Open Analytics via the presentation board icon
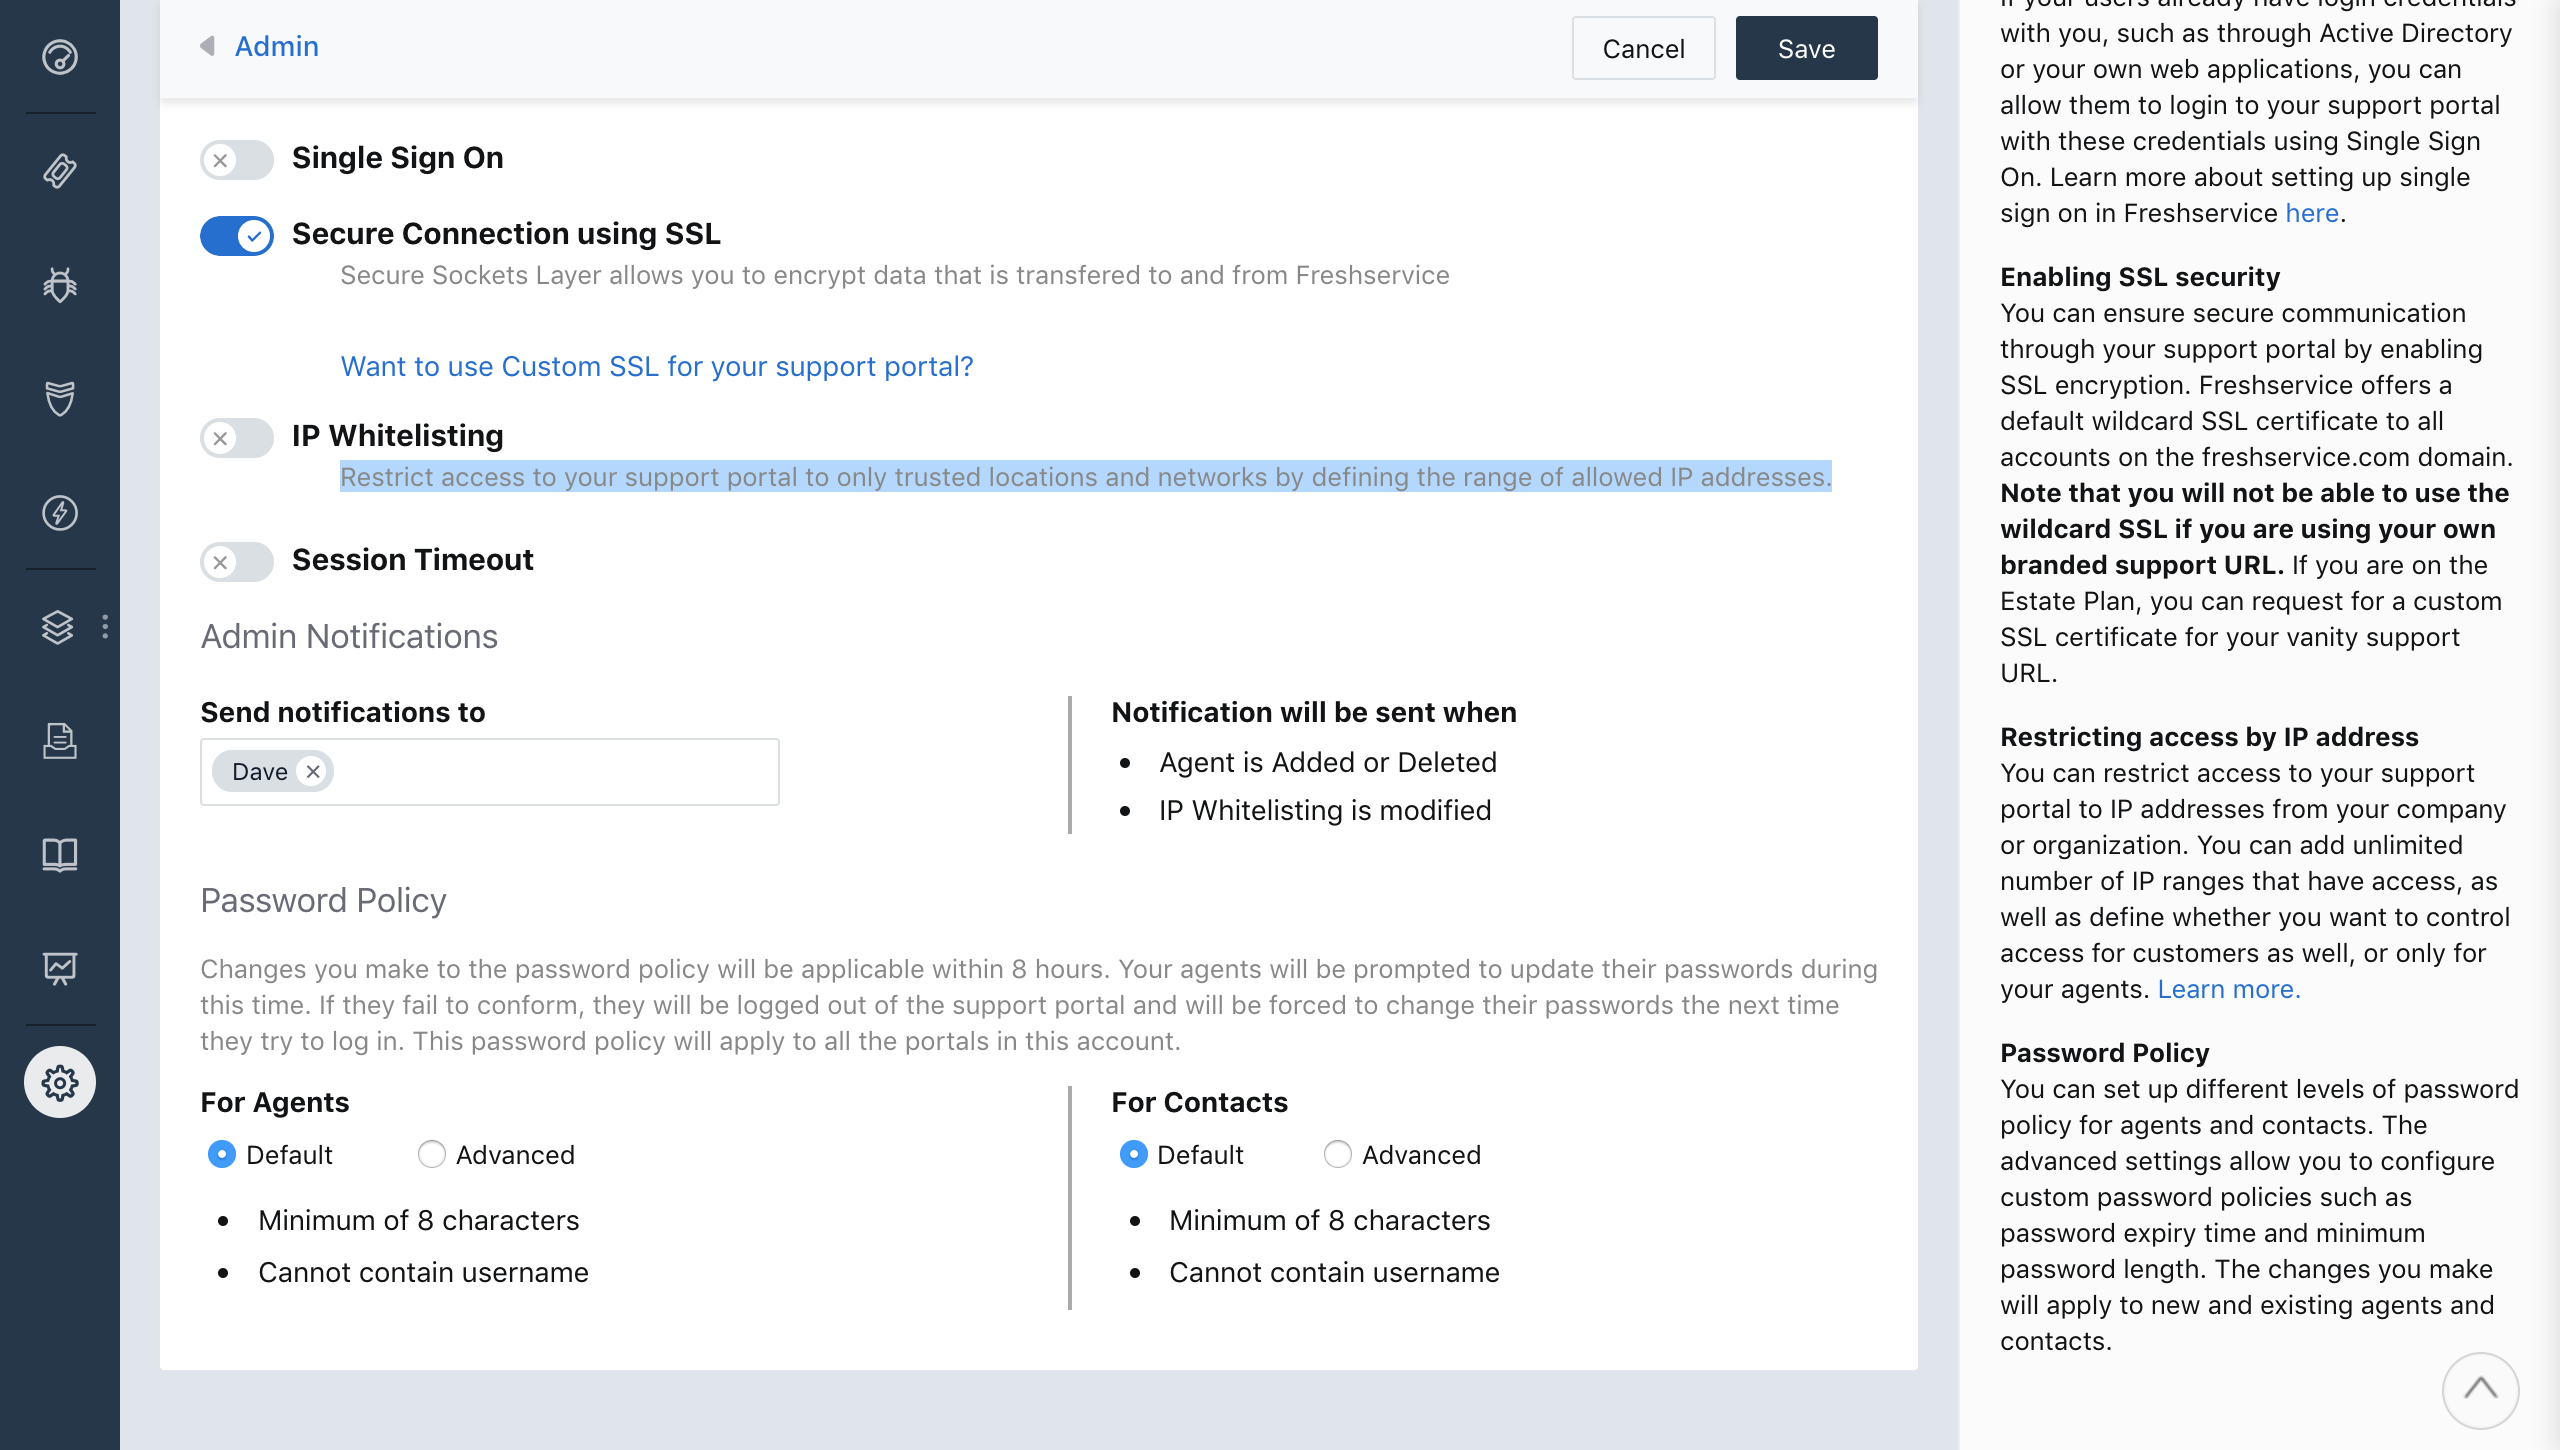 [60, 967]
